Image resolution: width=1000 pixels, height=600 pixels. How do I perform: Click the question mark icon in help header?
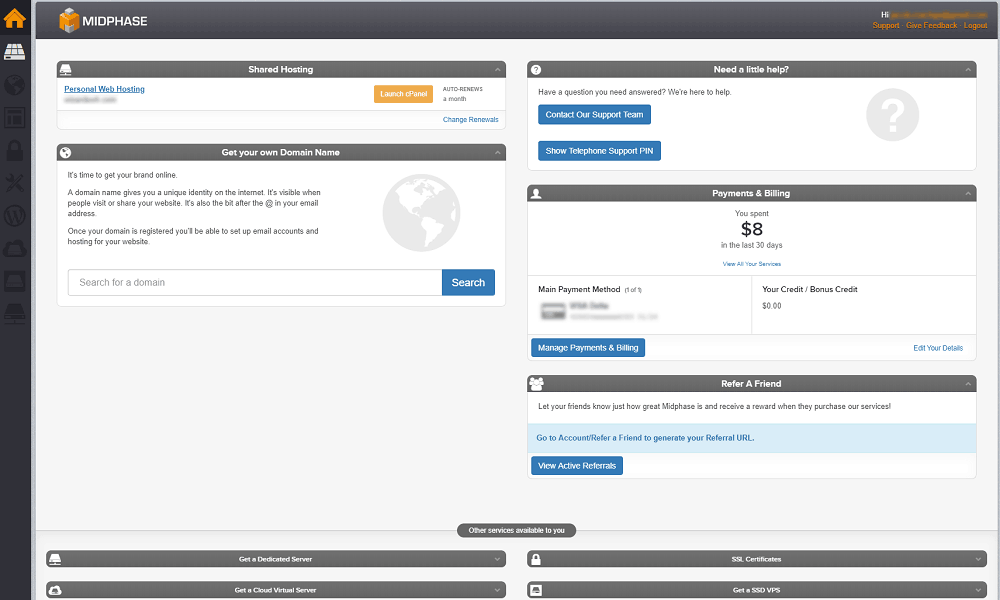click(x=536, y=70)
